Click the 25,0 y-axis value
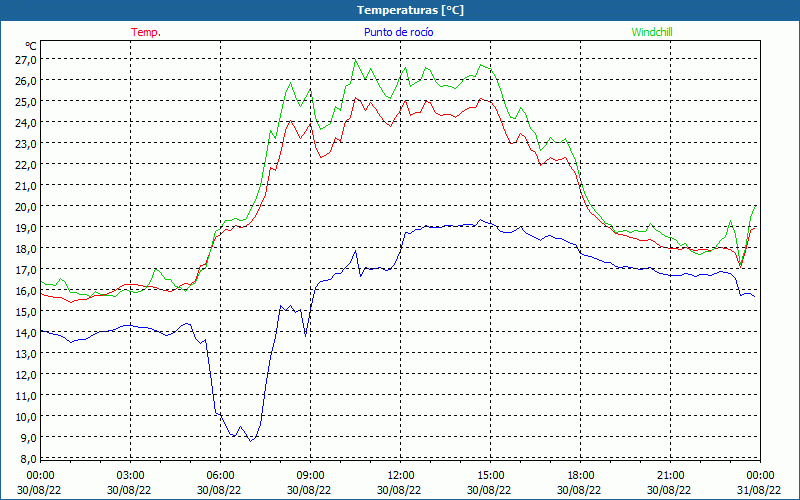The width and height of the screenshot is (800, 500). 26,102
